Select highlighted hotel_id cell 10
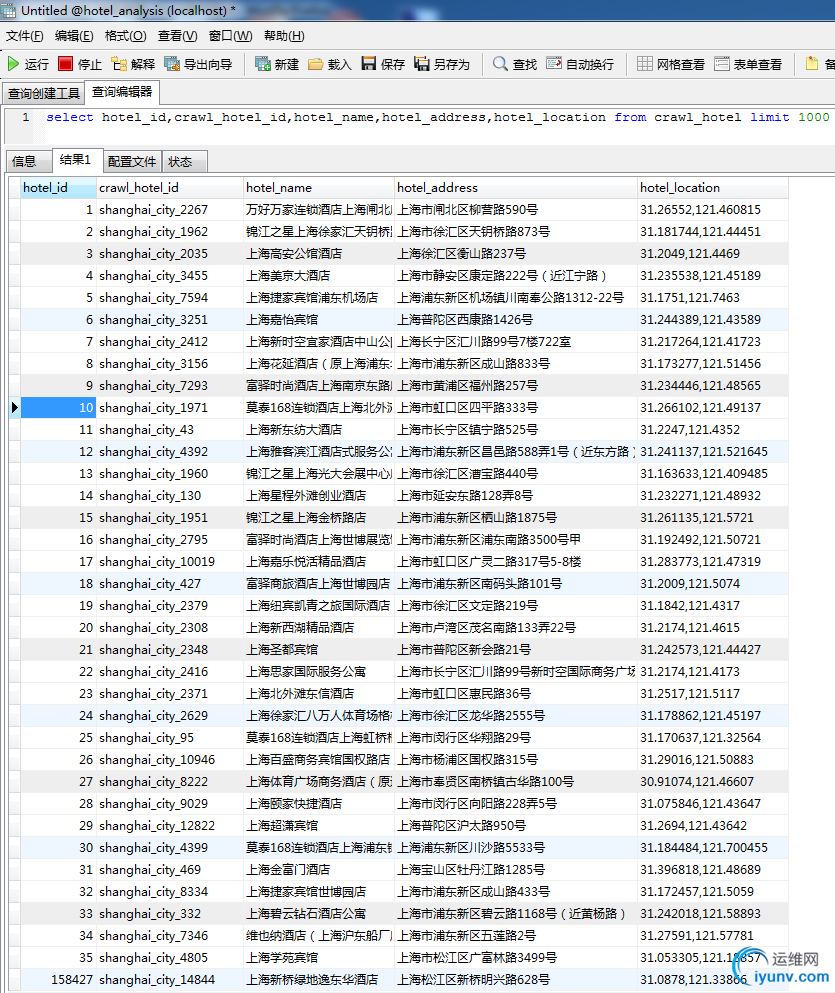This screenshot has height=993, width=835. point(58,408)
